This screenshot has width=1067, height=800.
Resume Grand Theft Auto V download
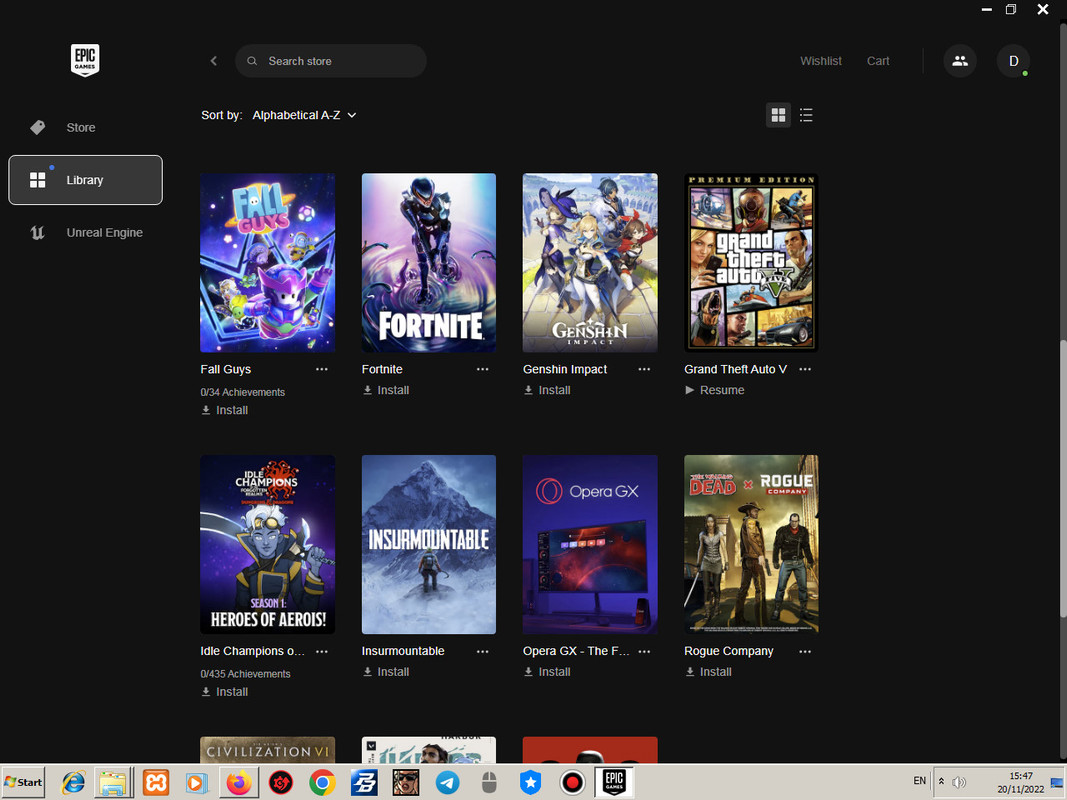(715, 390)
